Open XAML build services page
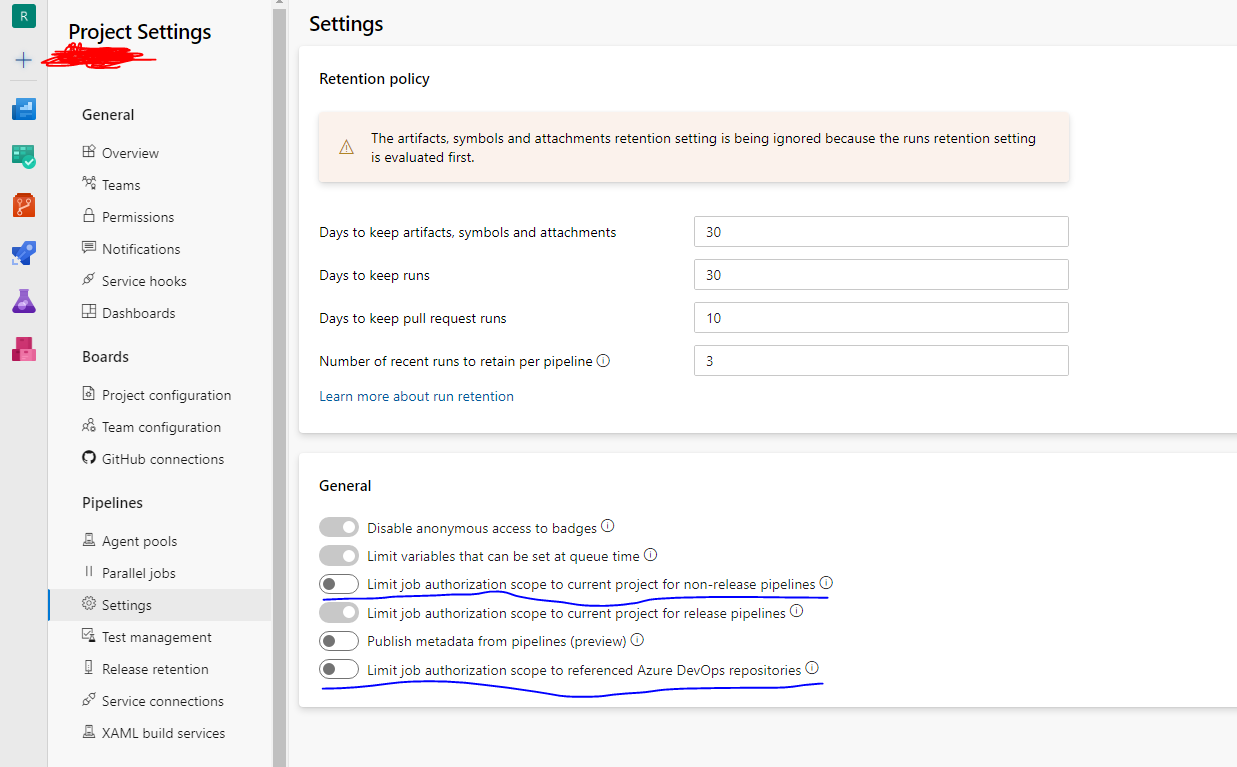 (x=163, y=733)
